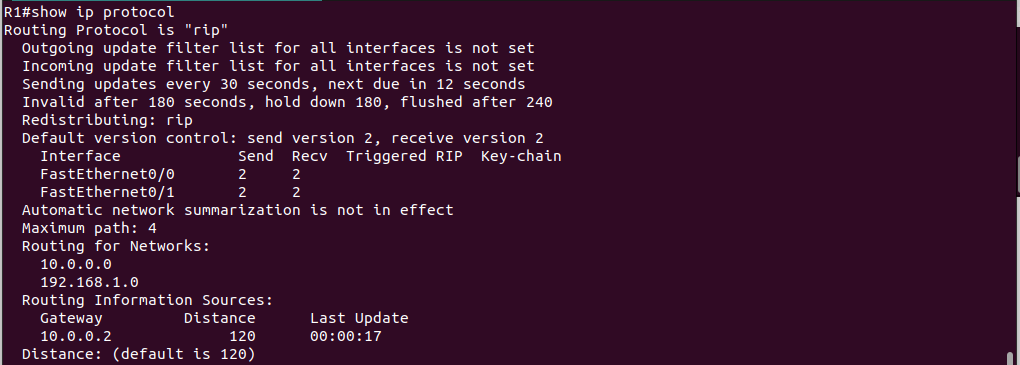Click the gateway address 10.0.0.2
This screenshot has height=365, width=1020.
click(x=76, y=337)
